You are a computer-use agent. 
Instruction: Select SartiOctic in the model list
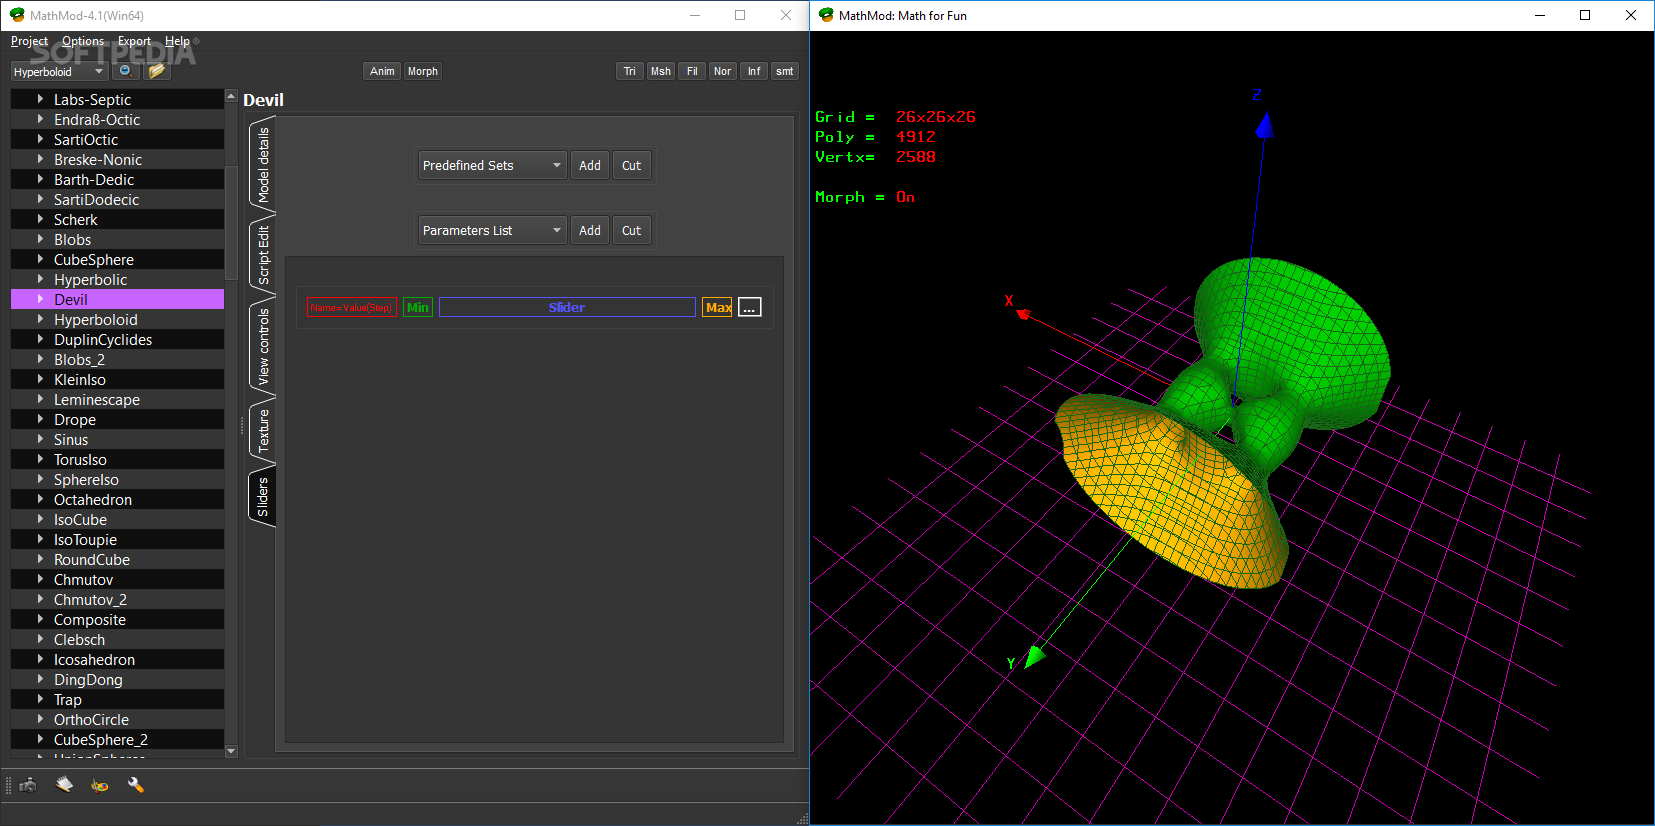86,139
